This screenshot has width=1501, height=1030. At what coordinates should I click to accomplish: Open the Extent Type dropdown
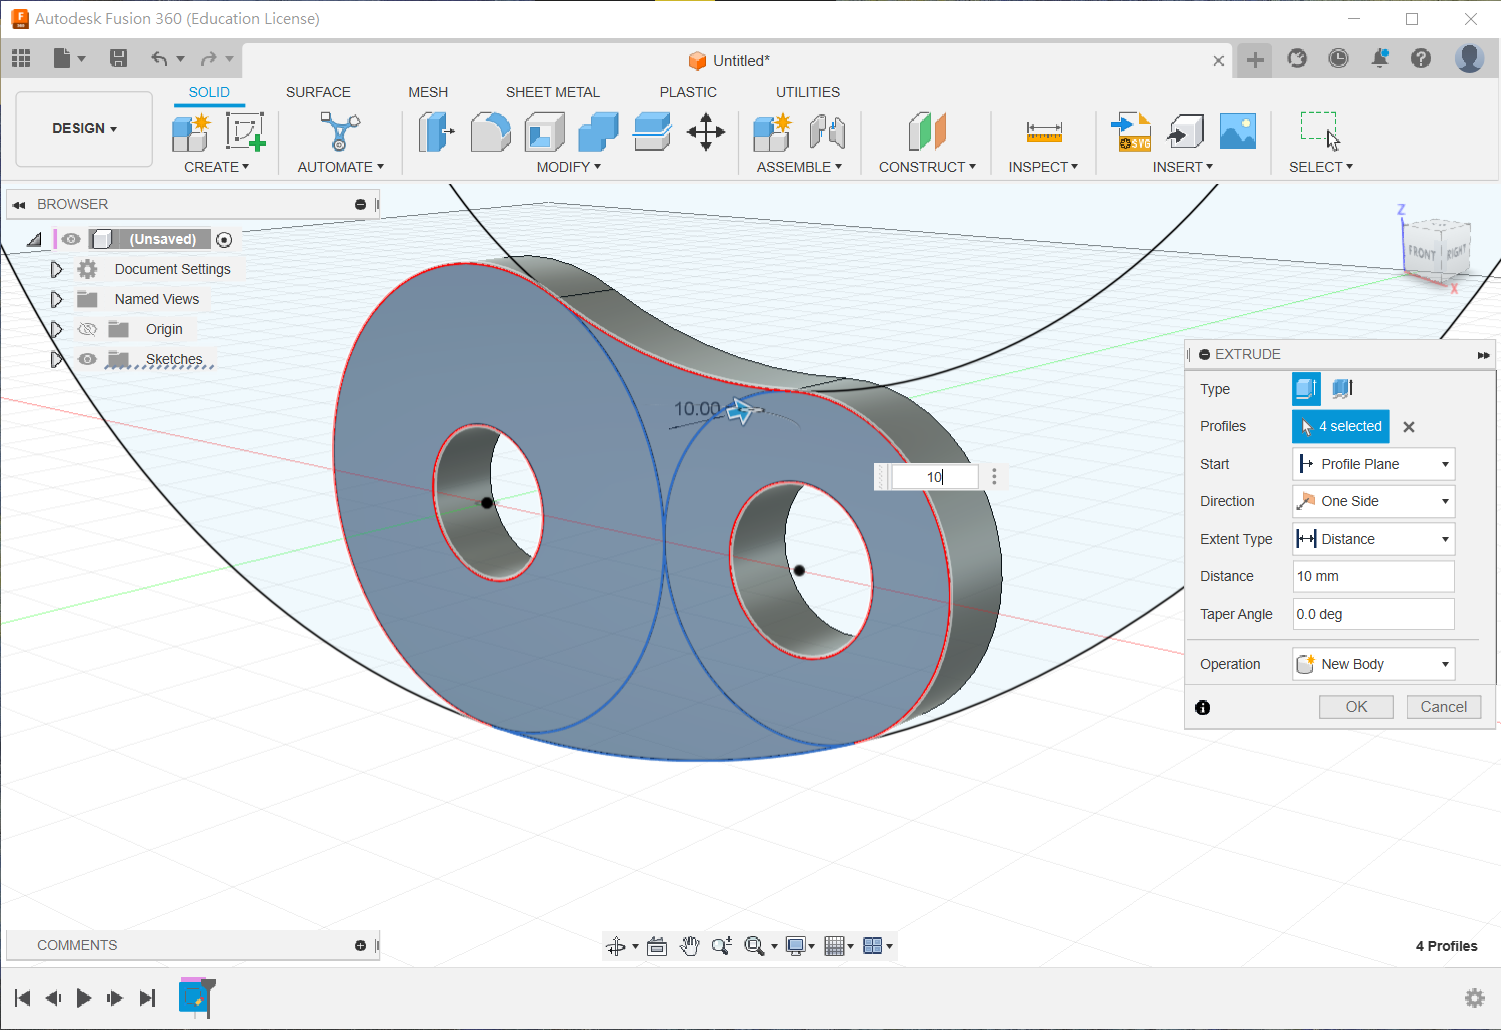point(1373,539)
